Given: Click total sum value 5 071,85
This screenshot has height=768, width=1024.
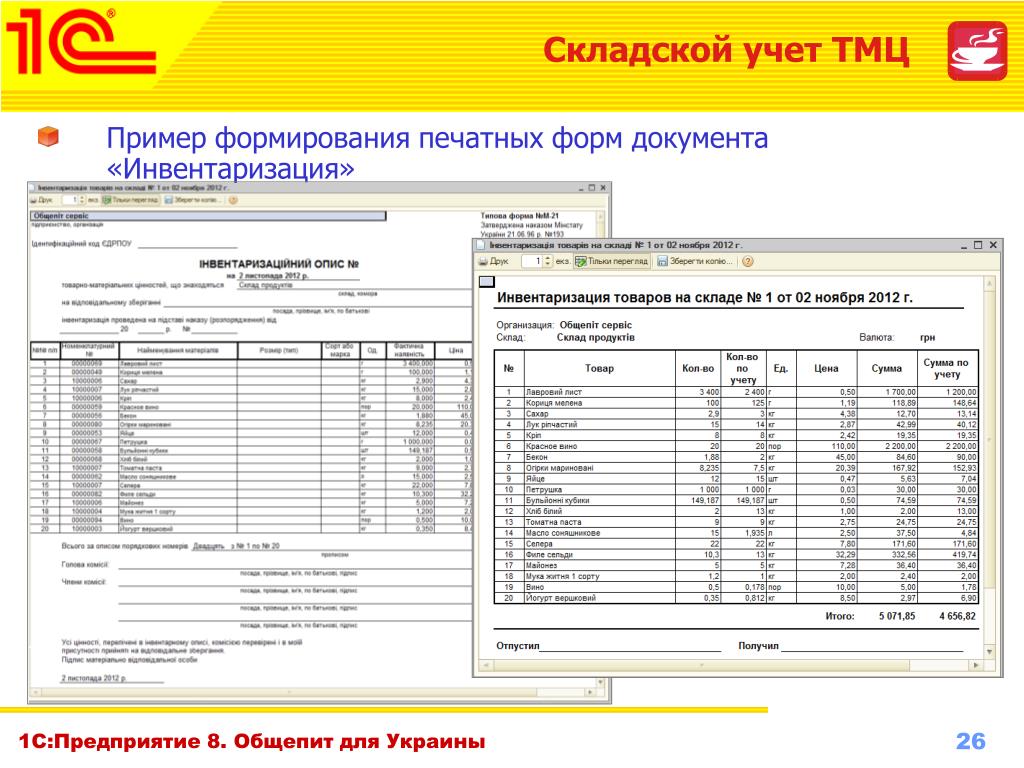Looking at the screenshot, I should click(x=897, y=616).
